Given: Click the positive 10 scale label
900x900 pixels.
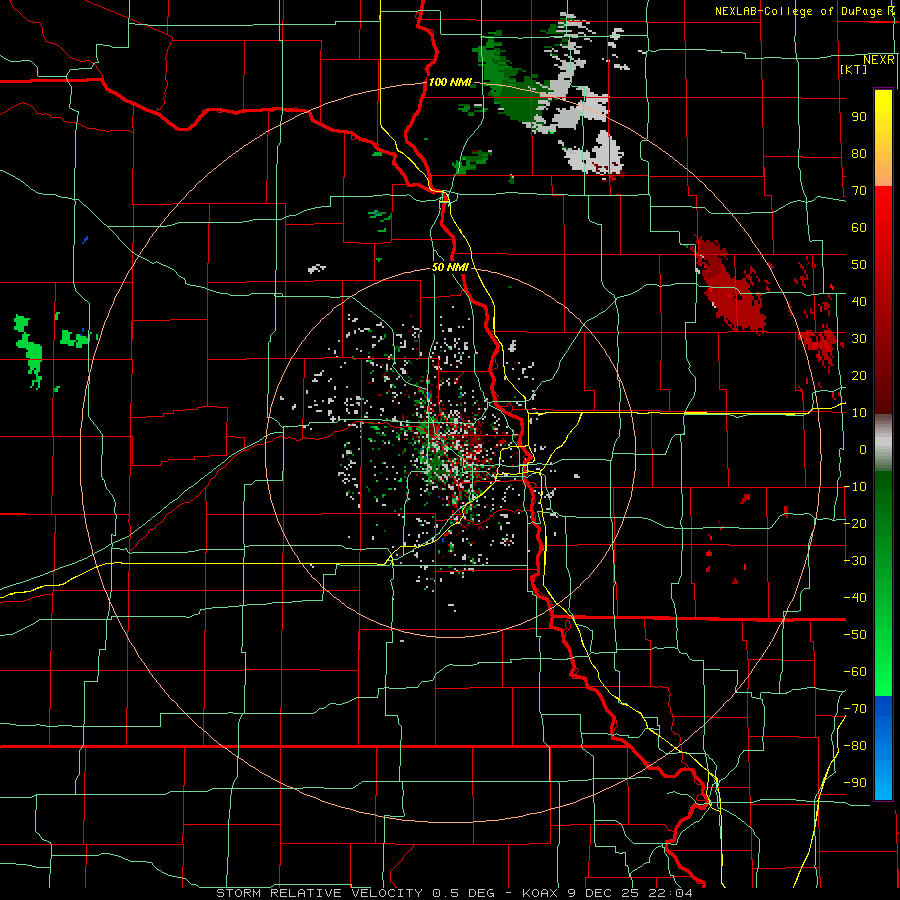Looking at the screenshot, I should [859, 413].
